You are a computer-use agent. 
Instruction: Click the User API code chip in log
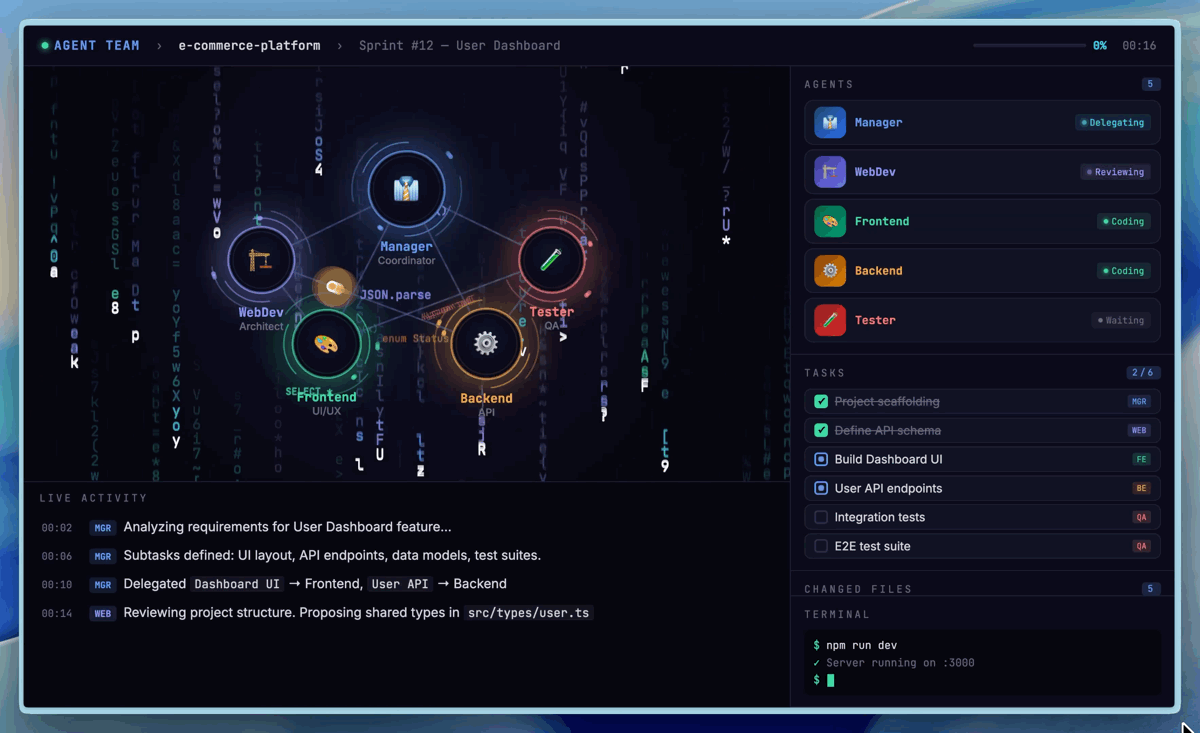tap(399, 584)
